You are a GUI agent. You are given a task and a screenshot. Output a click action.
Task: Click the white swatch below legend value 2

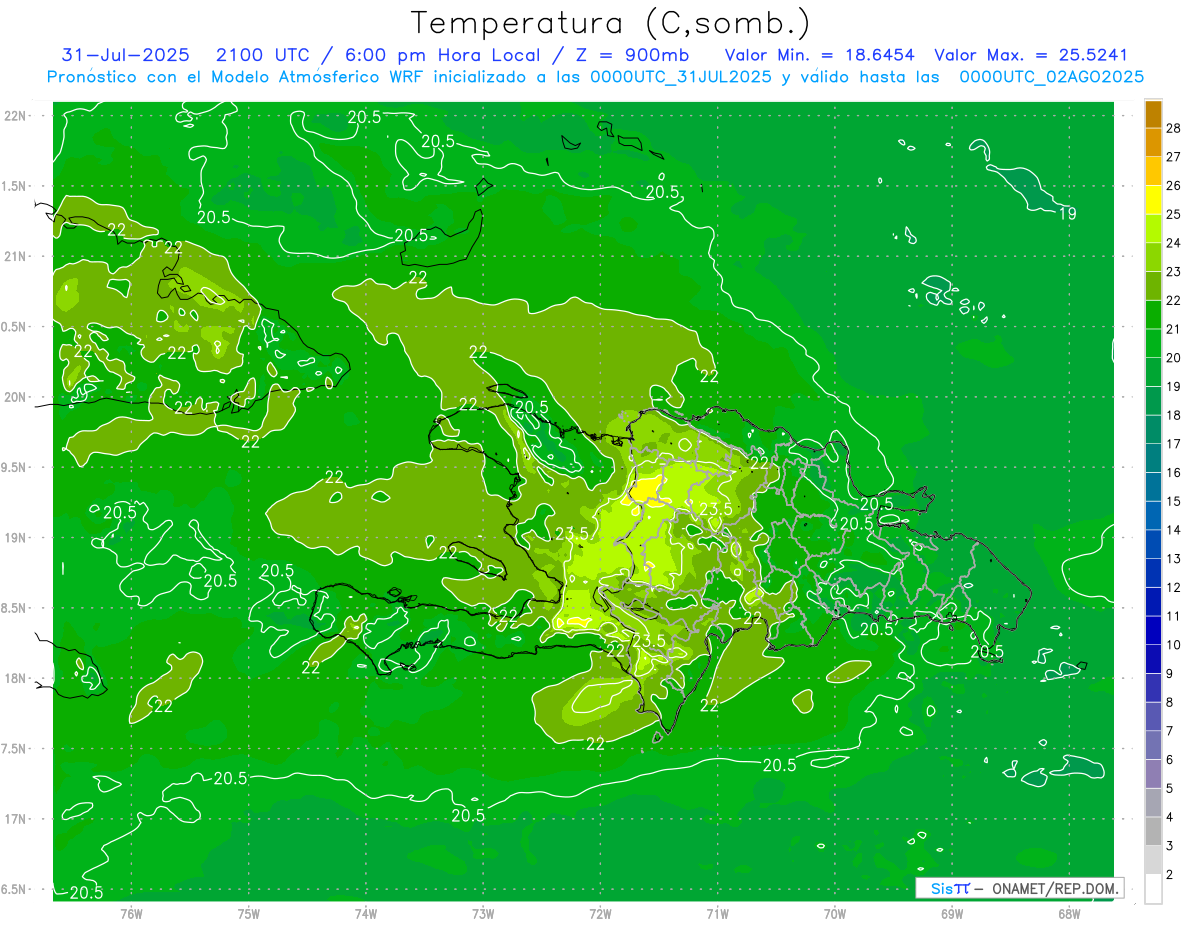[1153, 889]
